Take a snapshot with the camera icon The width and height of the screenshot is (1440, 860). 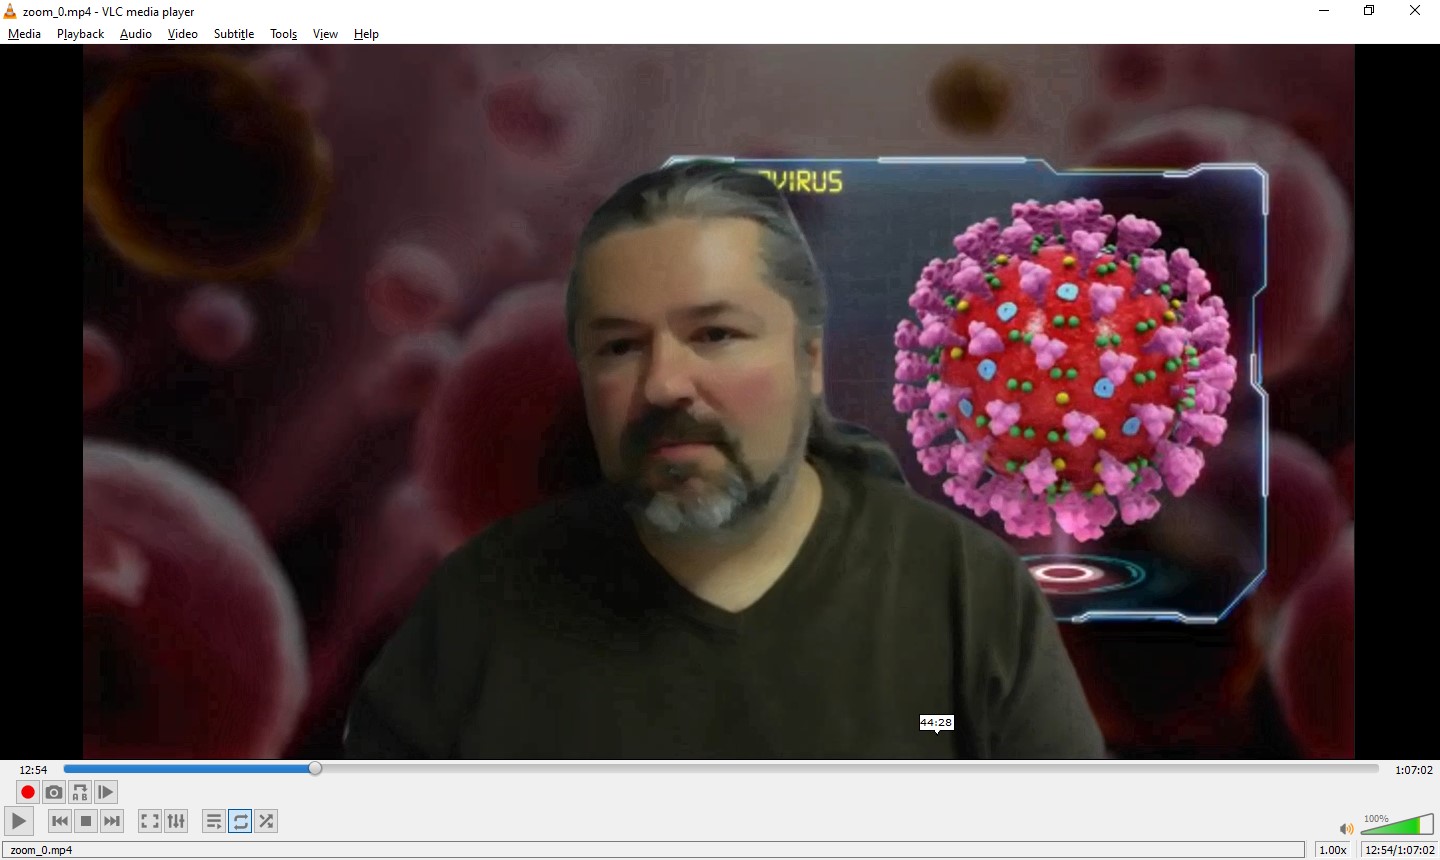pos(54,793)
